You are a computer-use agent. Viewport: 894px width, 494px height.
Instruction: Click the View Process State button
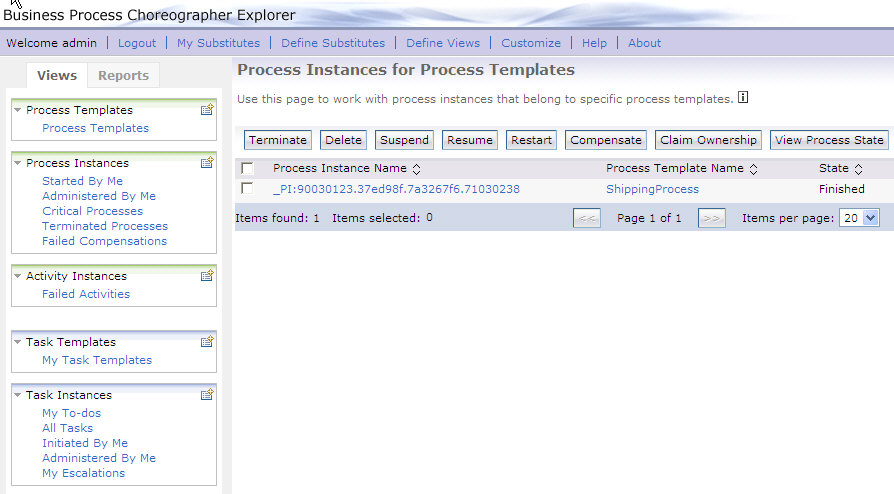pos(829,140)
